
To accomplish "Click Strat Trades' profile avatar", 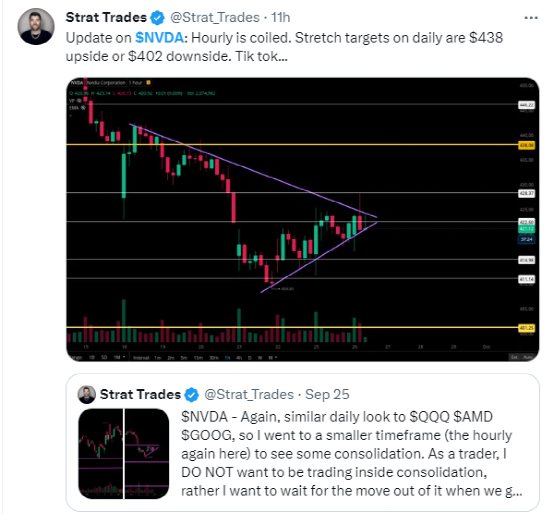I will [x=36, y=26].
